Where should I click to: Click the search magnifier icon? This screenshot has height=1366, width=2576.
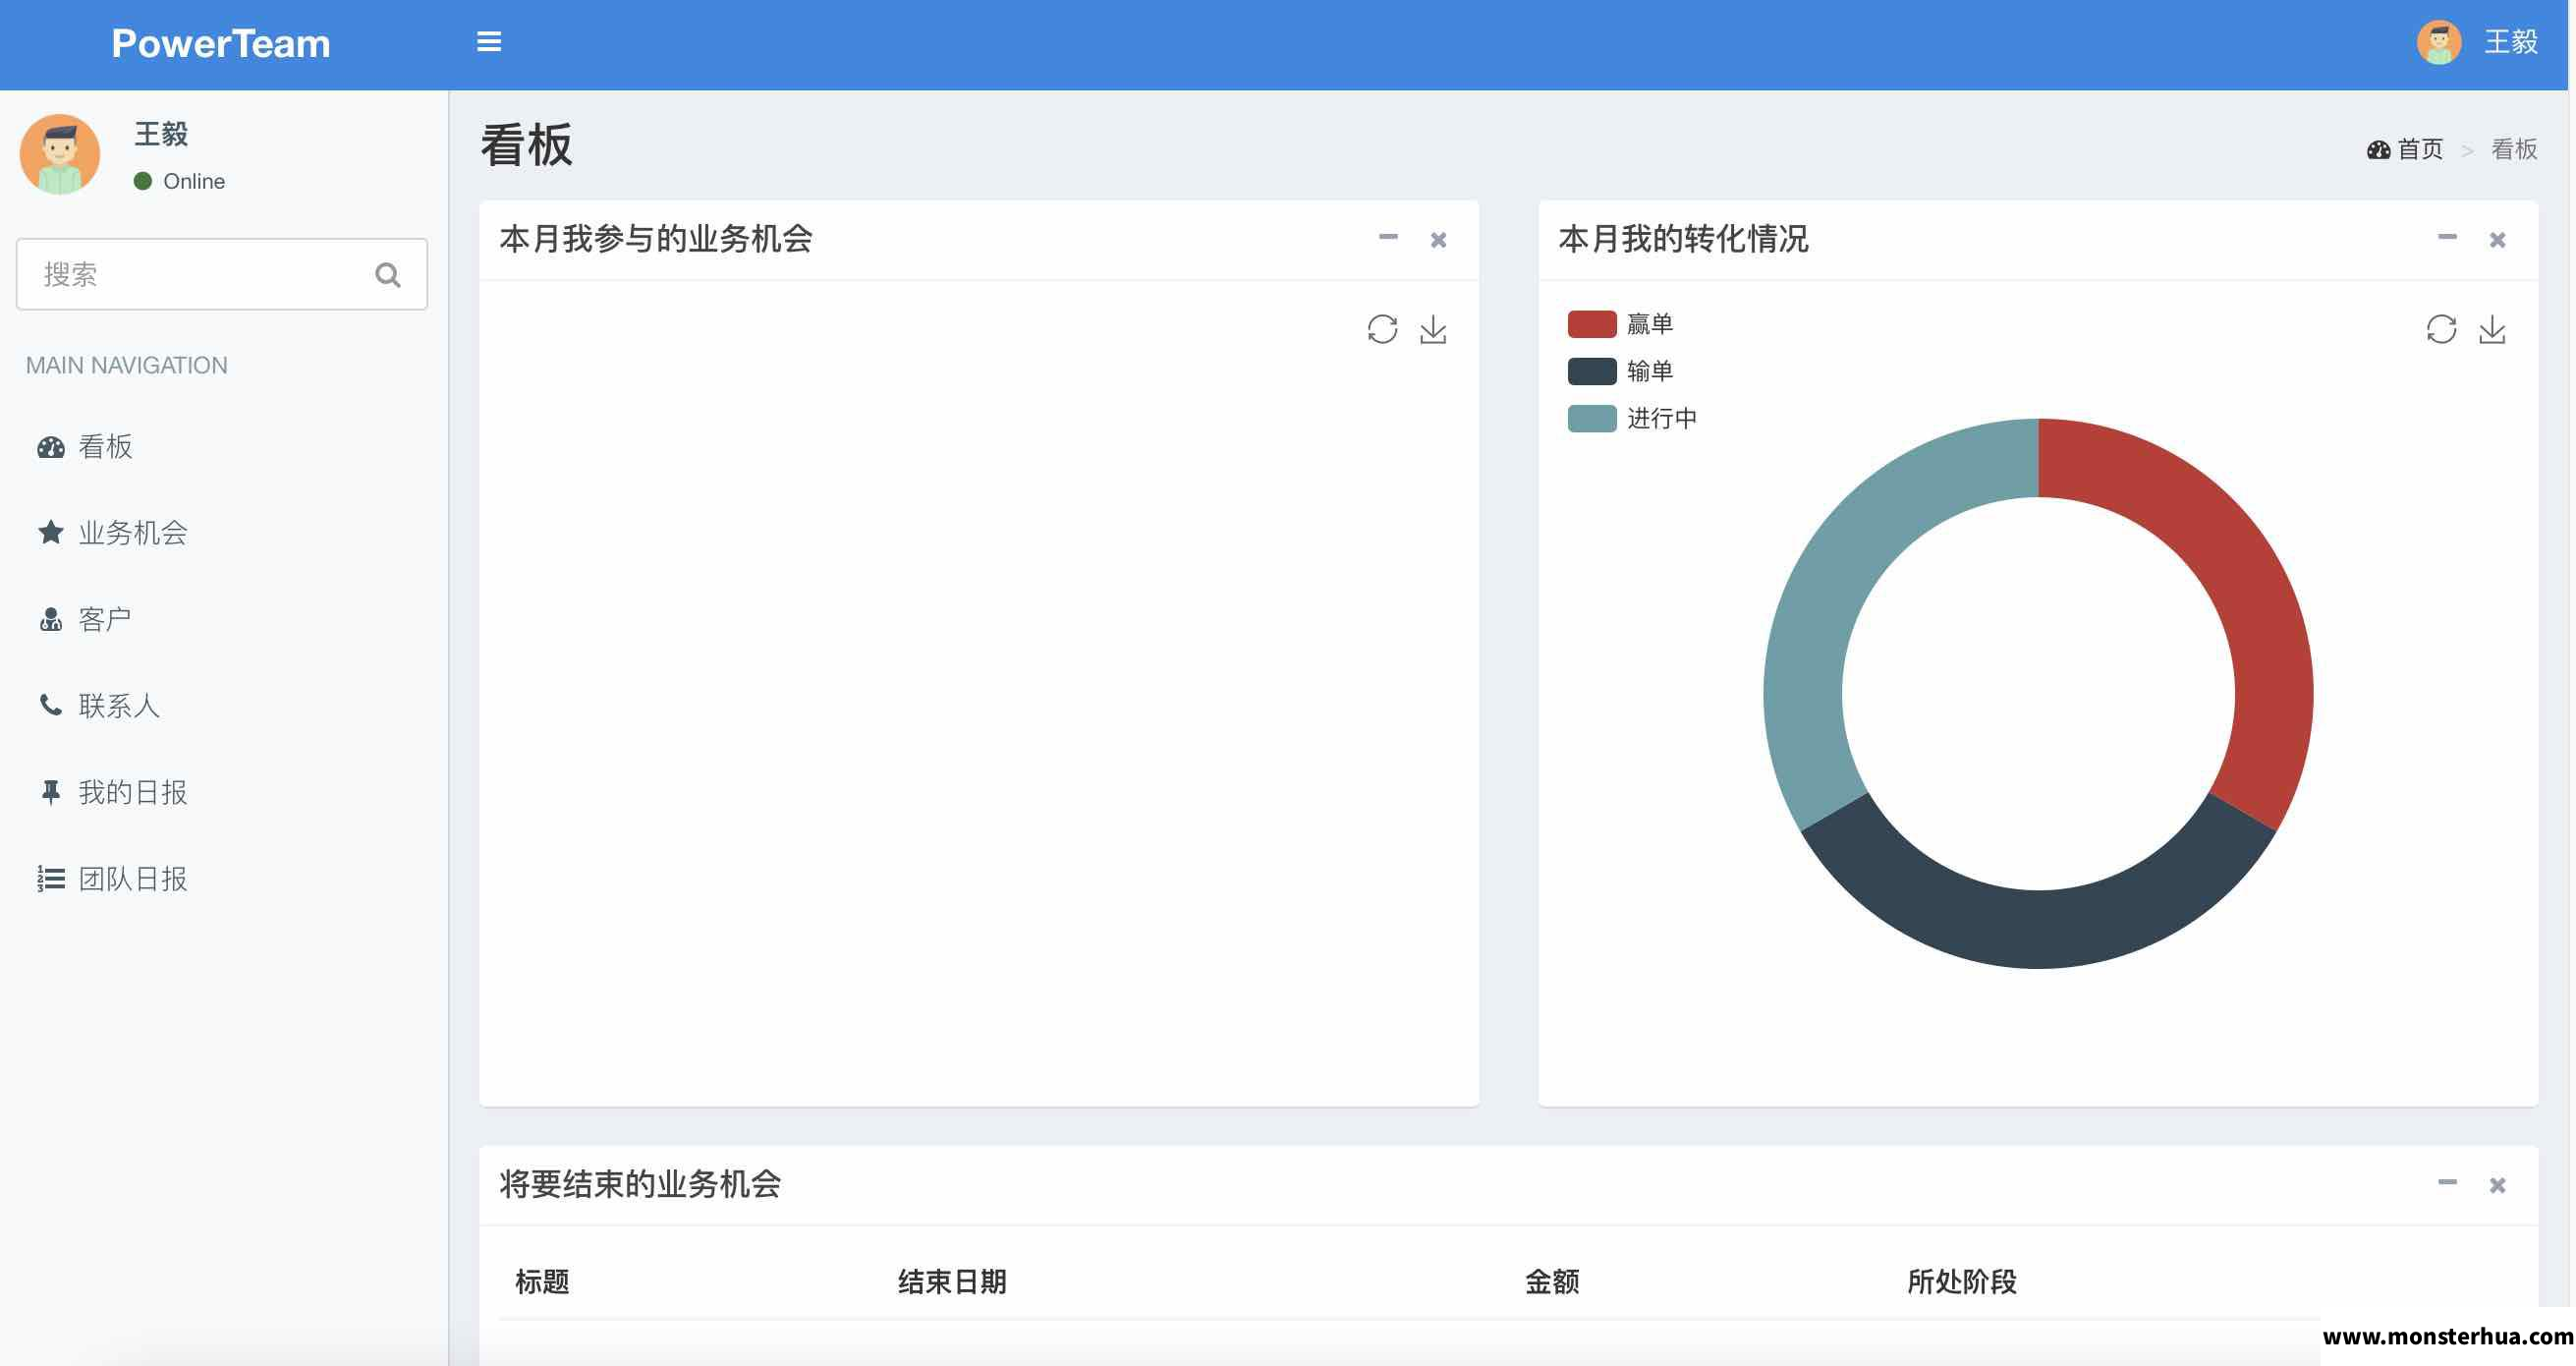(x=388, y=275)
